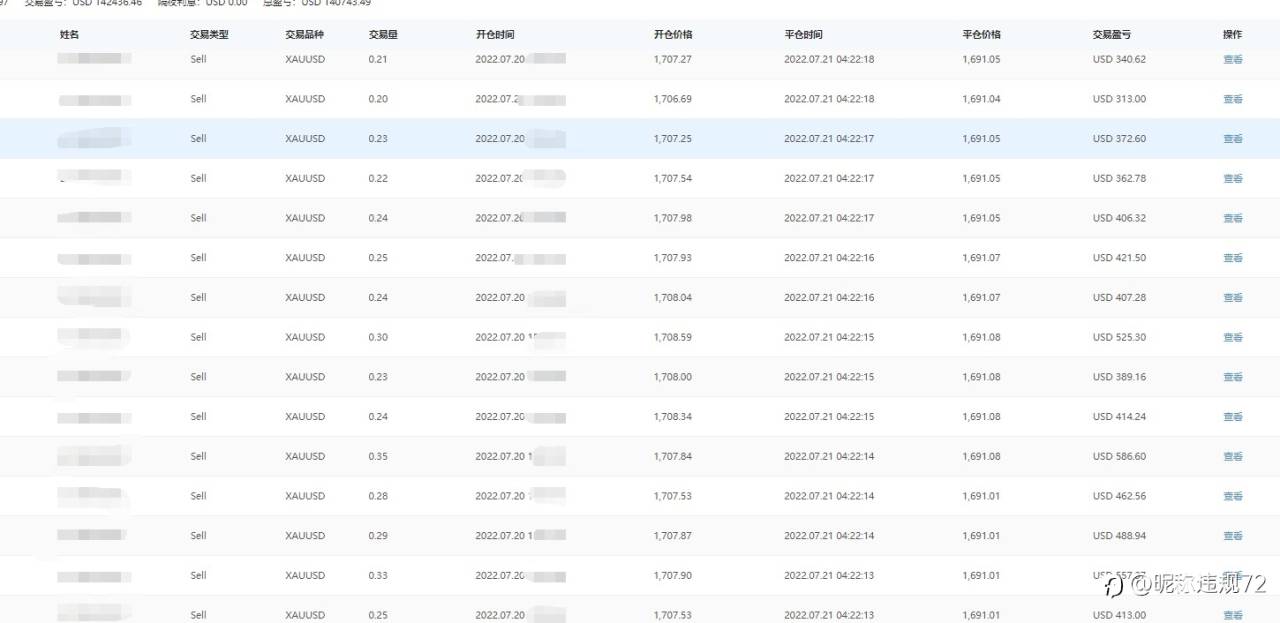Click the opening price 1,708.59

click(672, 337)
